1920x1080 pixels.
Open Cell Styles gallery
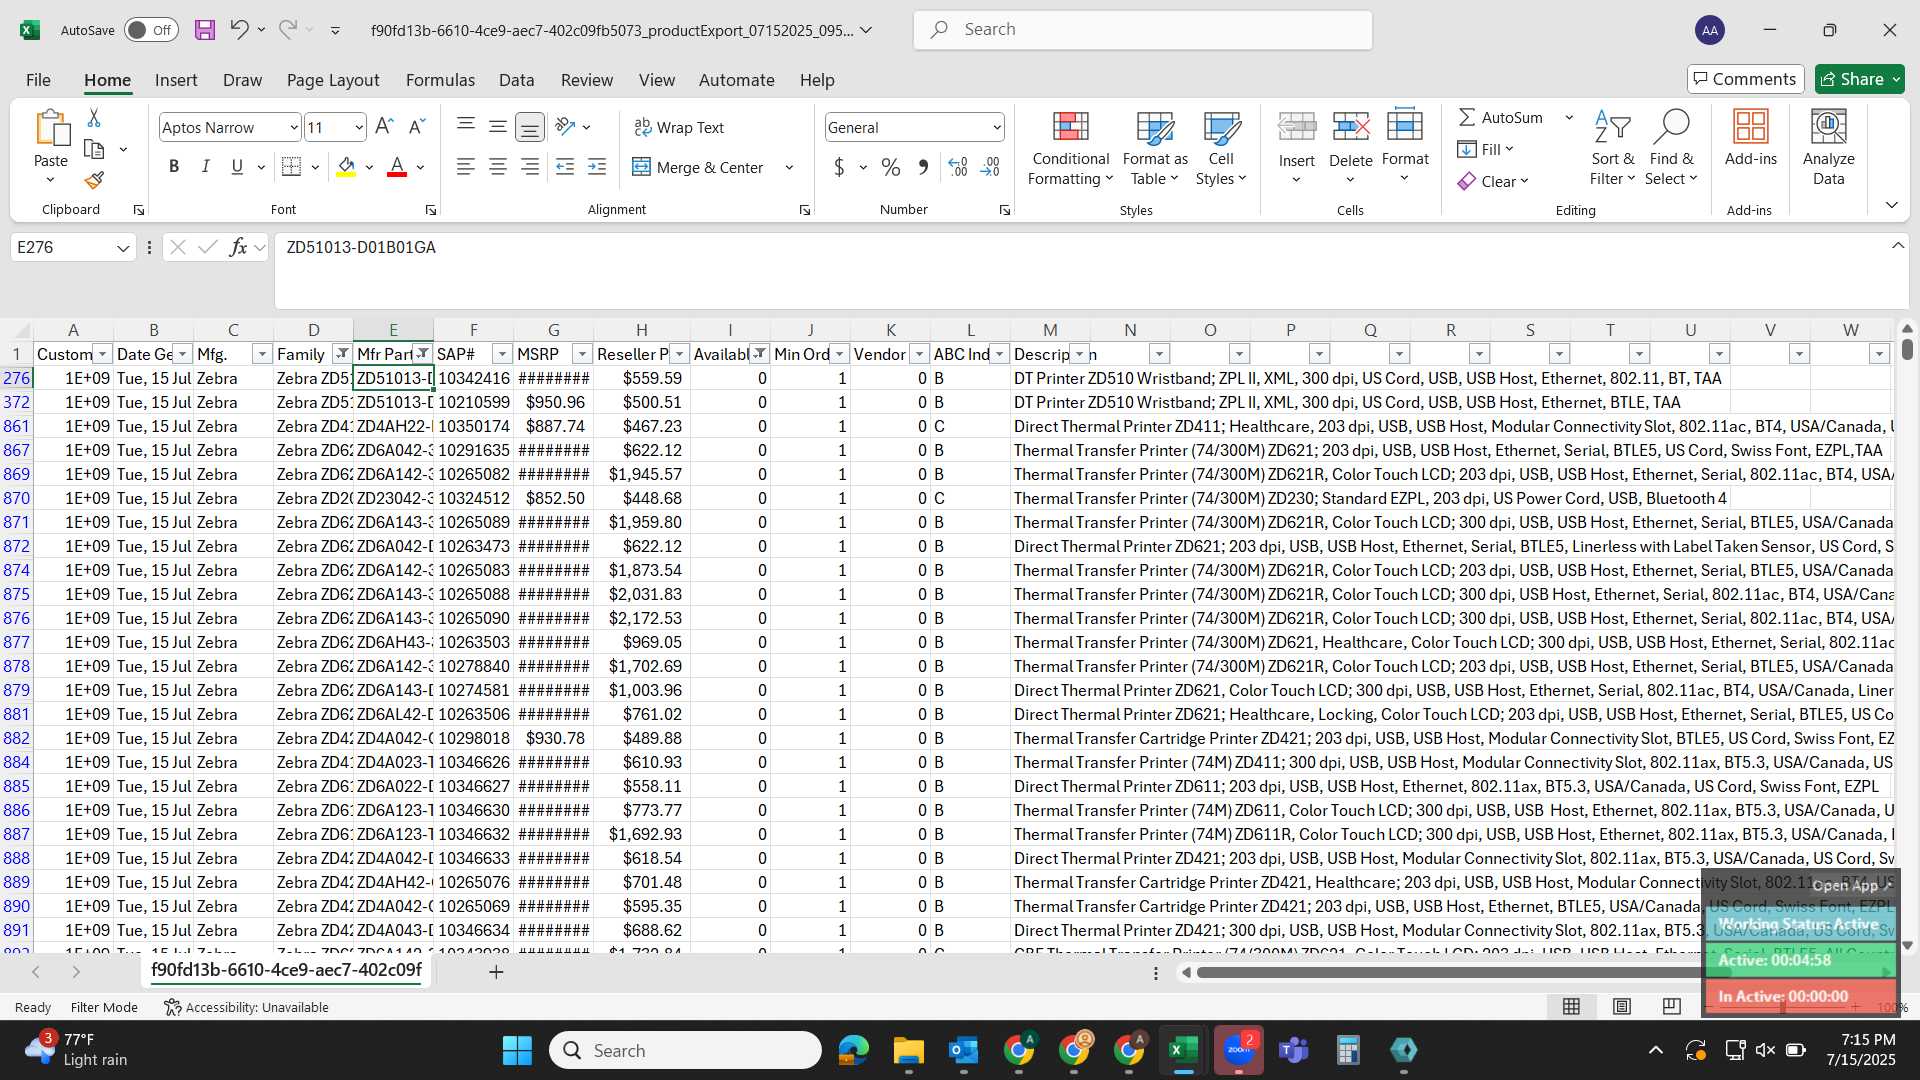(x=1221, y=148)
